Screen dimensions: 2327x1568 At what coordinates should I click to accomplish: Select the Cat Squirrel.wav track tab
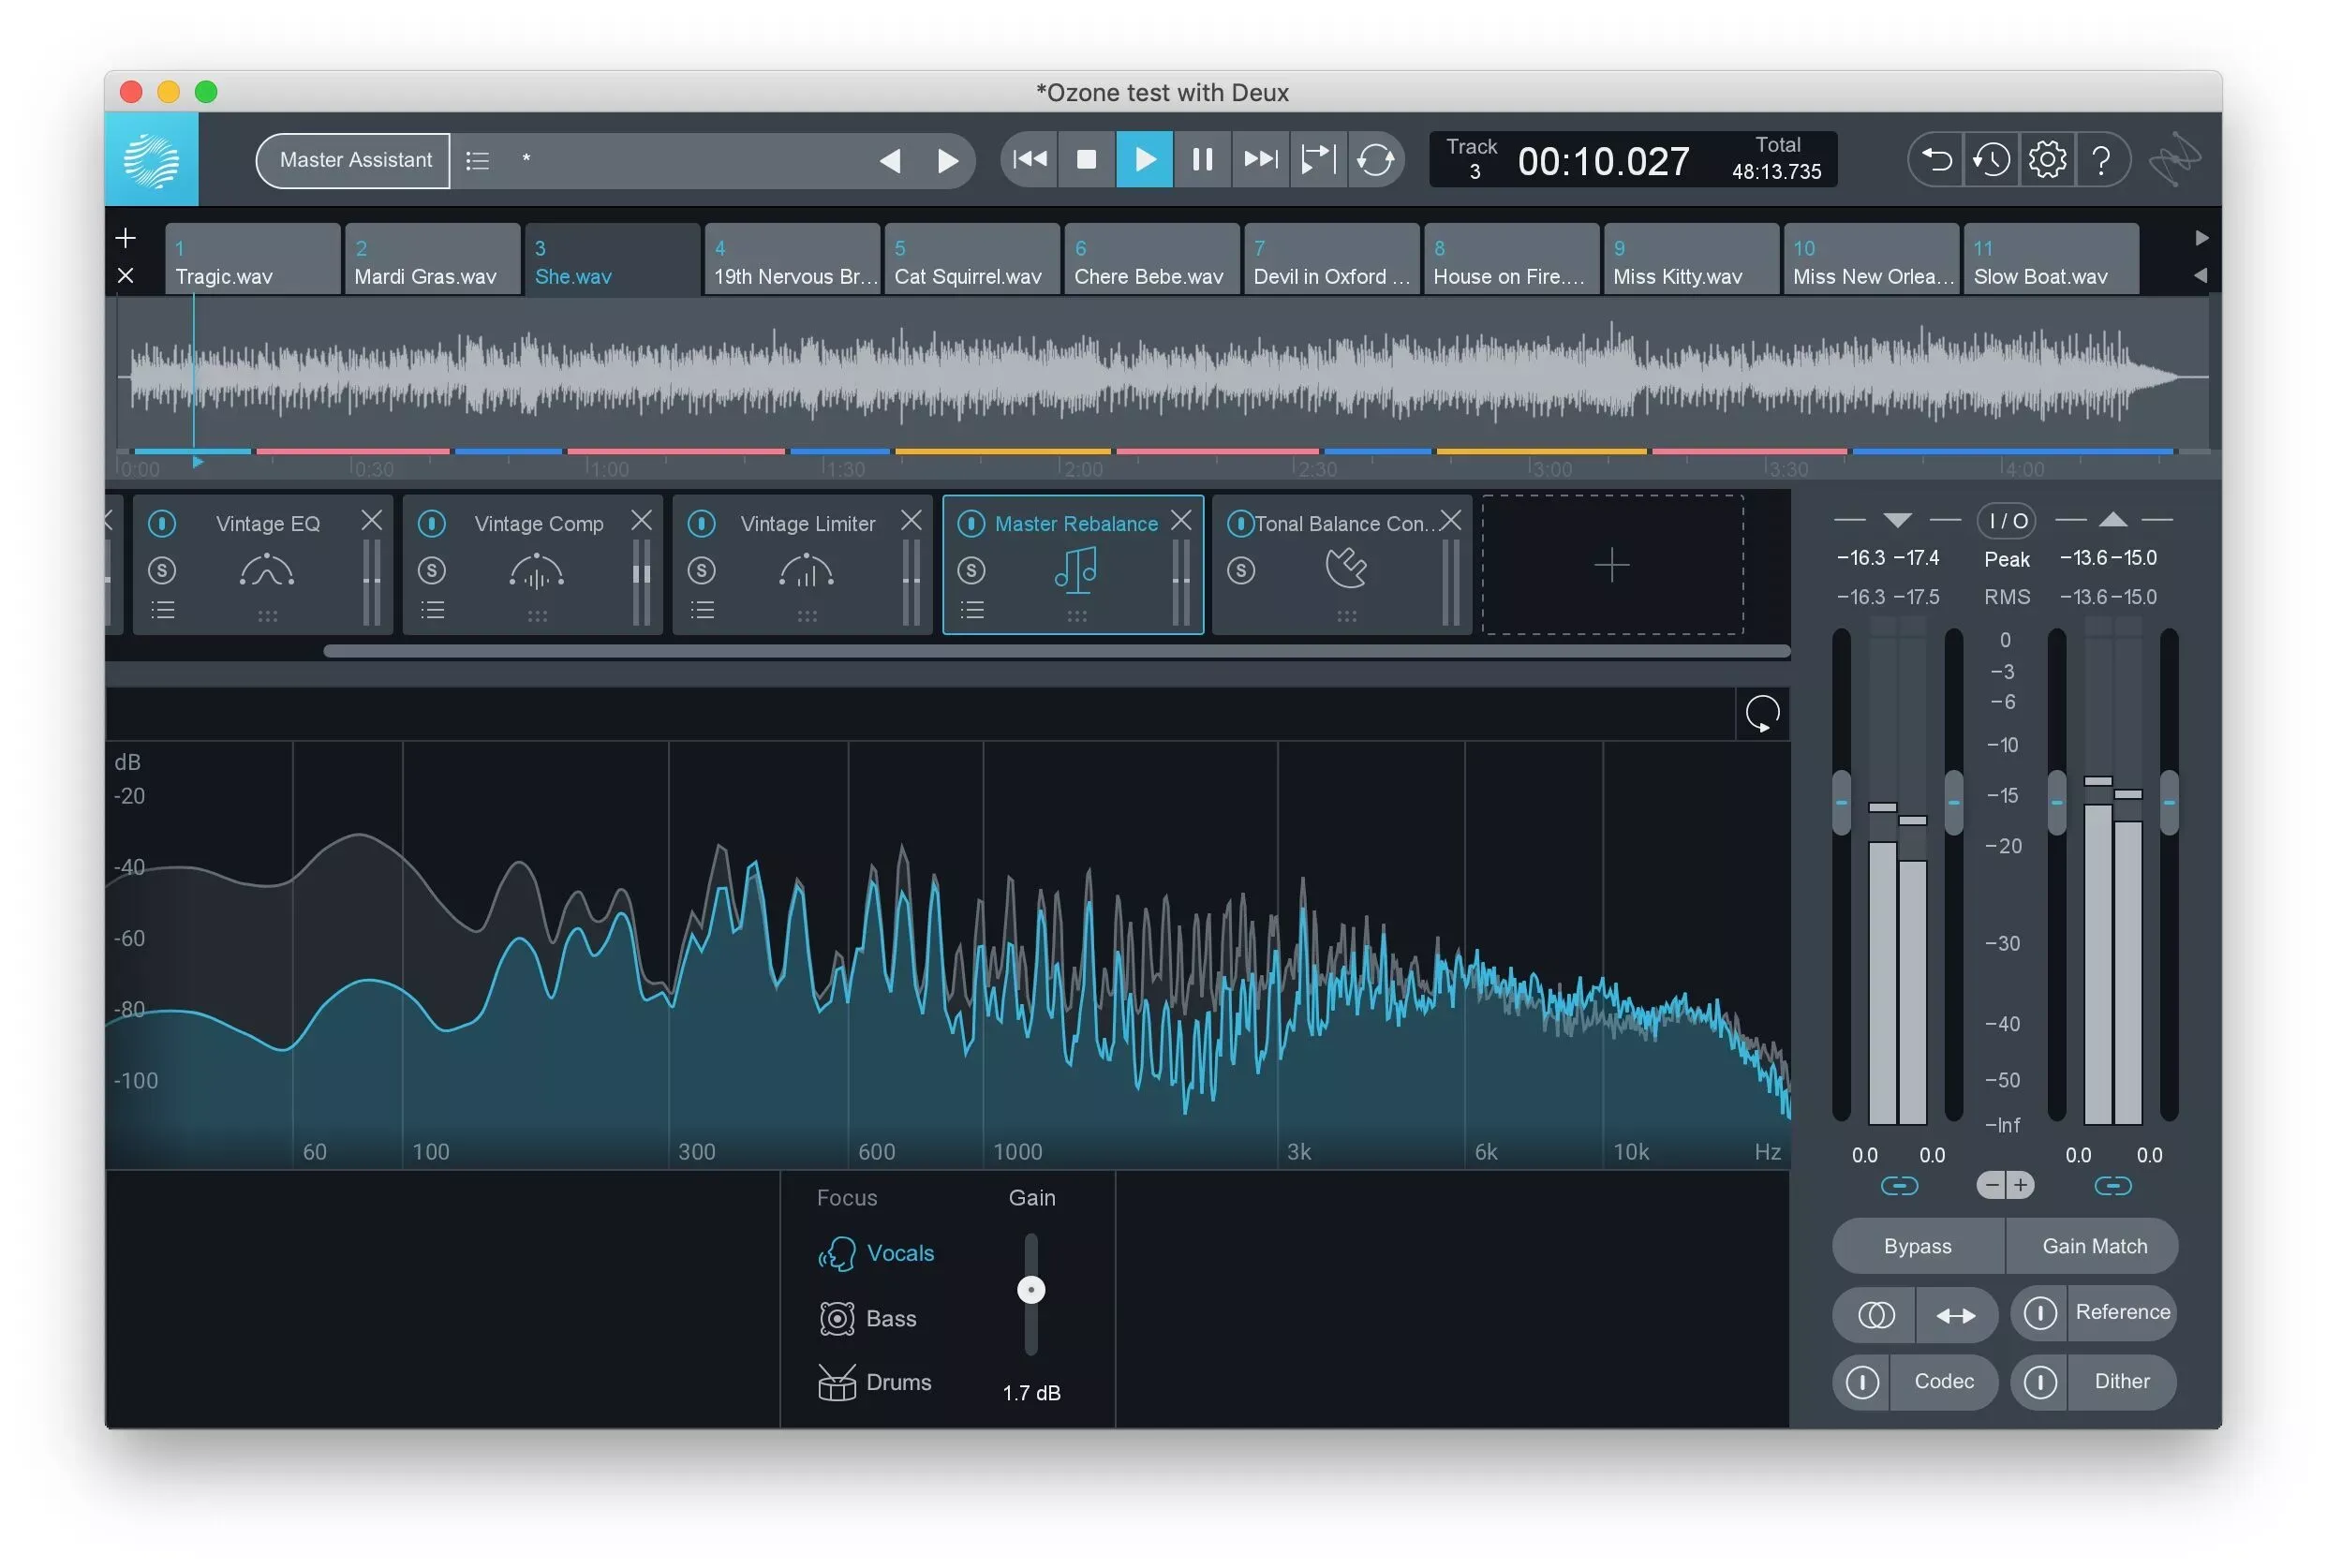click(x=971, y=259)
